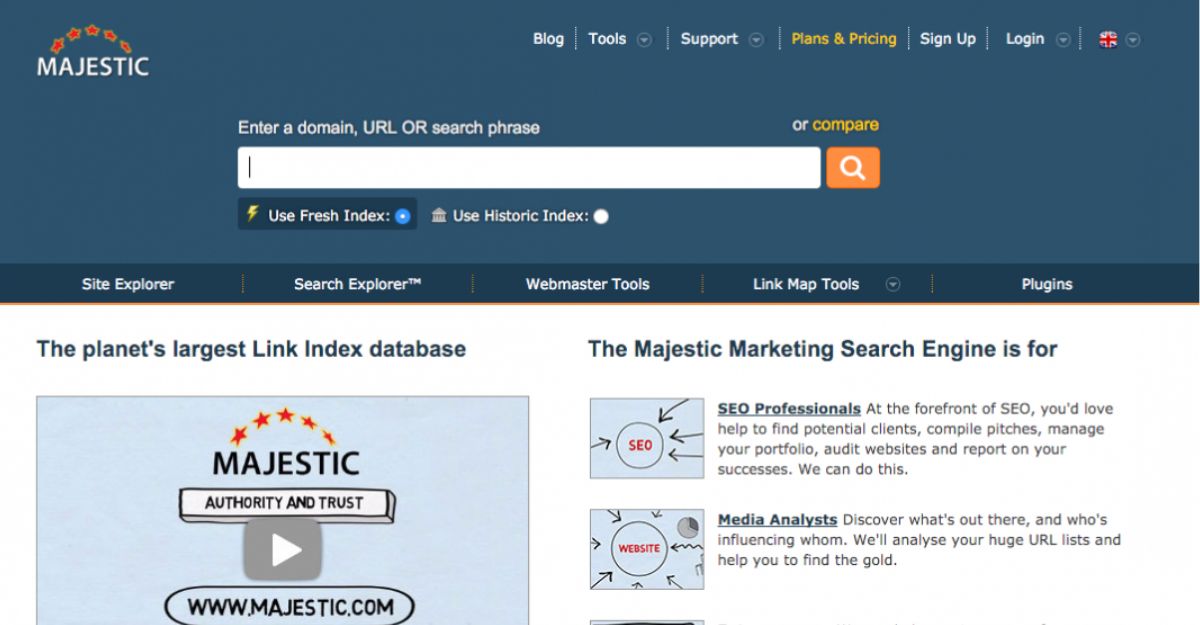The image size is (1200, 625).
Task: Click the orange compare link
Action: coord(846,125)
